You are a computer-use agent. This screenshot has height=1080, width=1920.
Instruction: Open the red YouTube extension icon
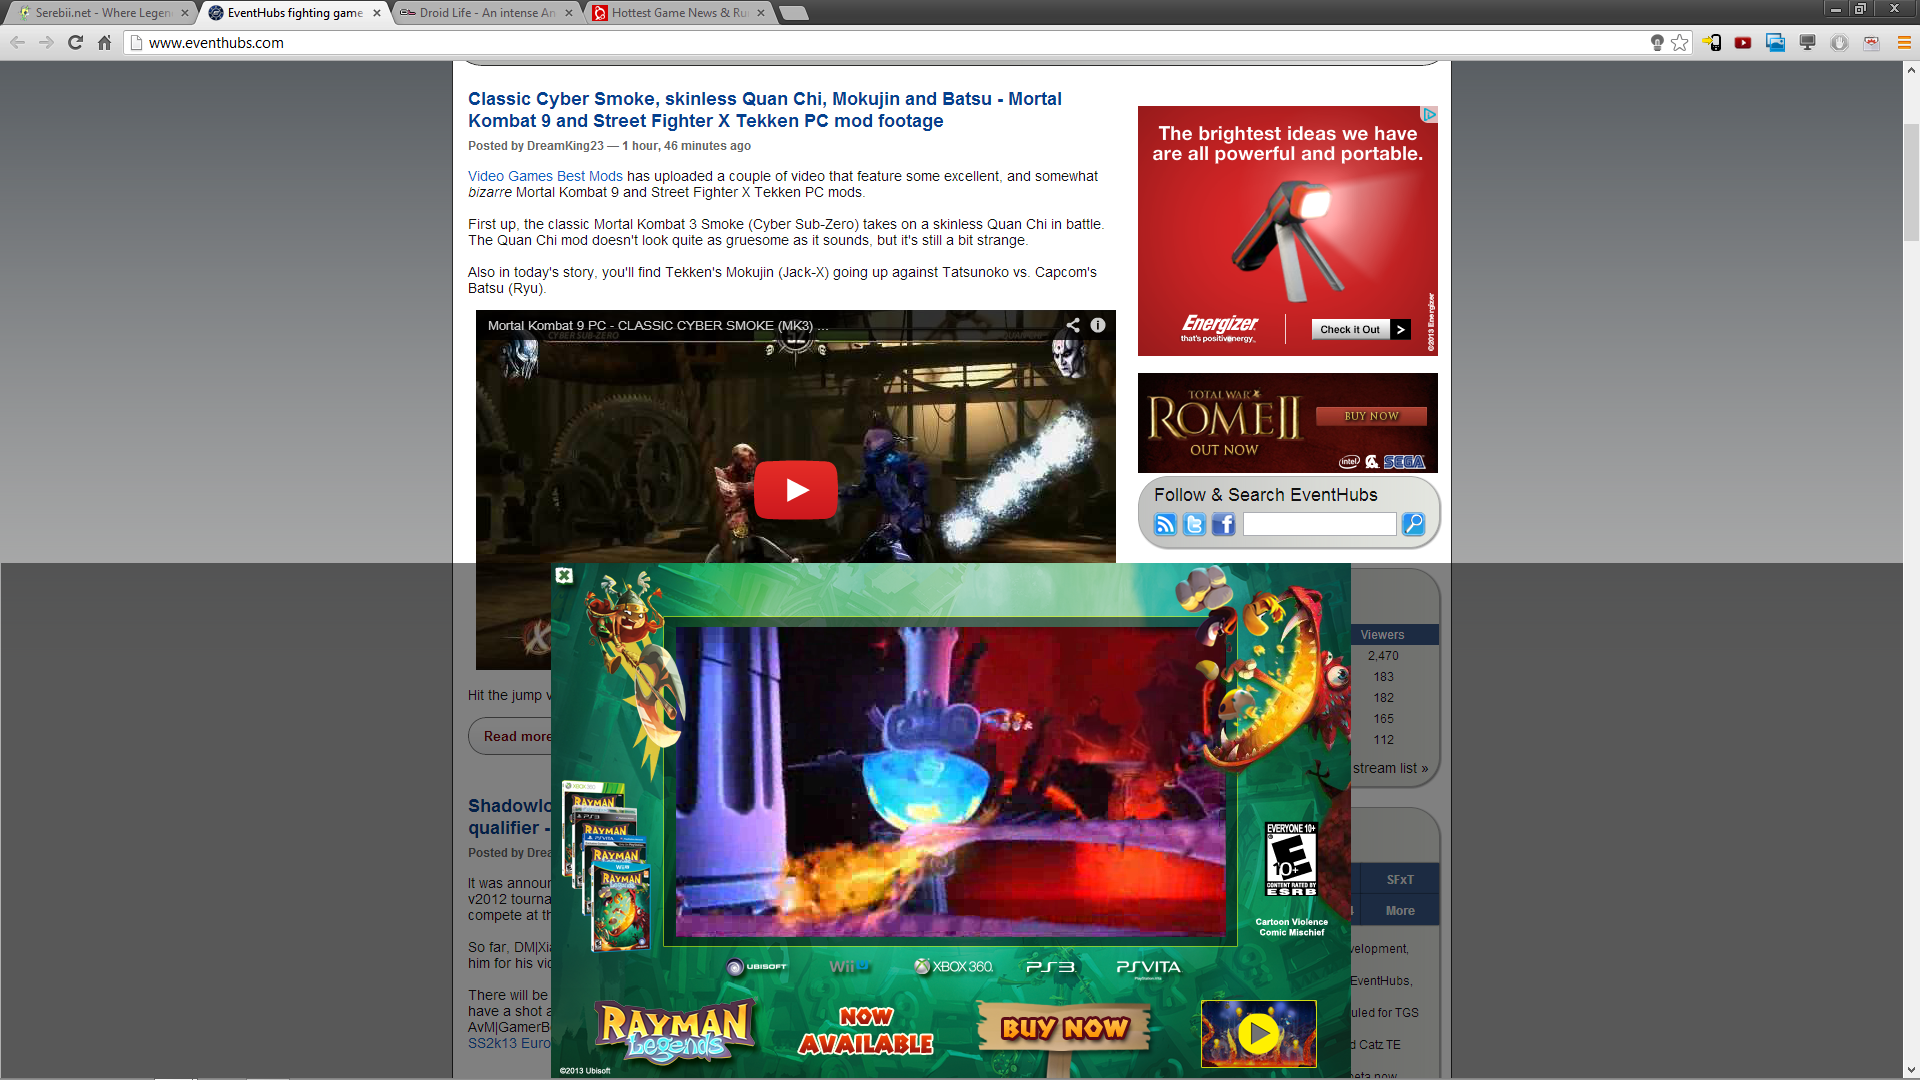(x=1743, y=42)
